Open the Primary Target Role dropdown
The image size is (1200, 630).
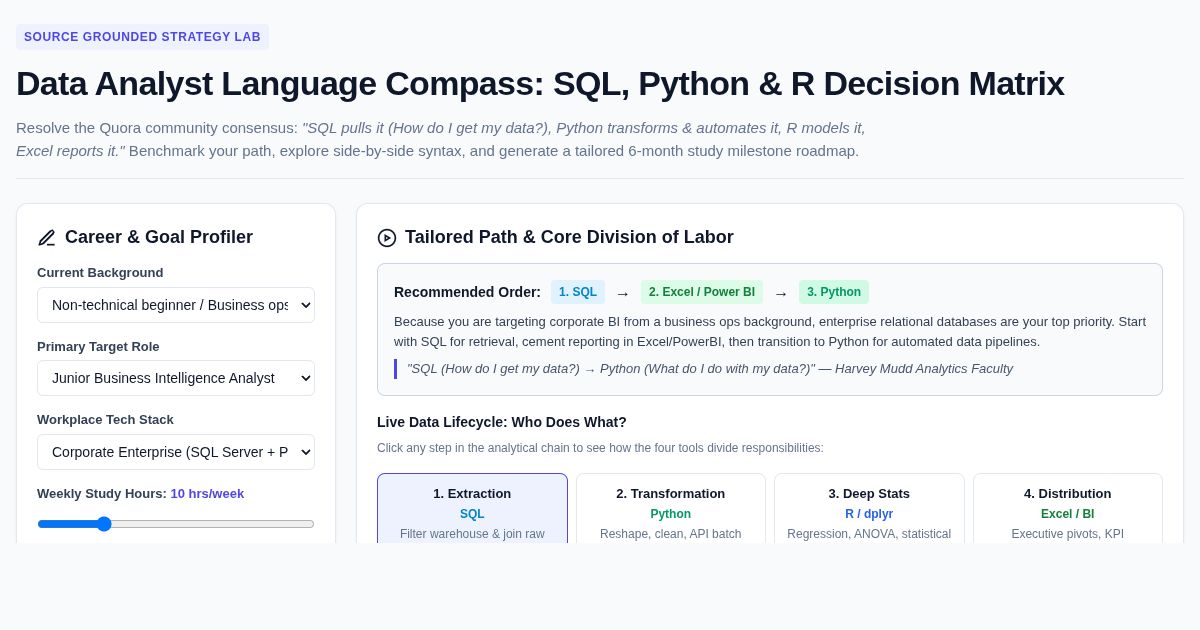tap(176, 378)
